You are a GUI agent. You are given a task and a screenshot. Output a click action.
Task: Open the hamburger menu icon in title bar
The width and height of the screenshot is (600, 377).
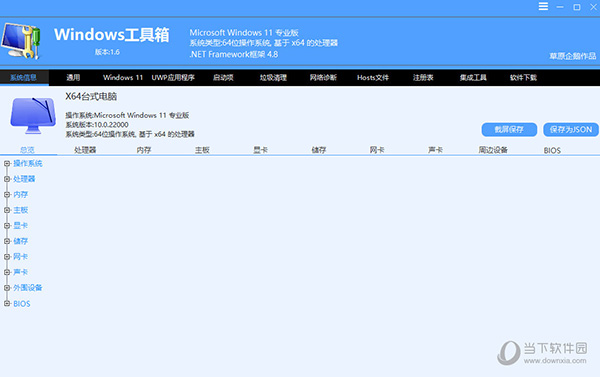tap(543, 7)
